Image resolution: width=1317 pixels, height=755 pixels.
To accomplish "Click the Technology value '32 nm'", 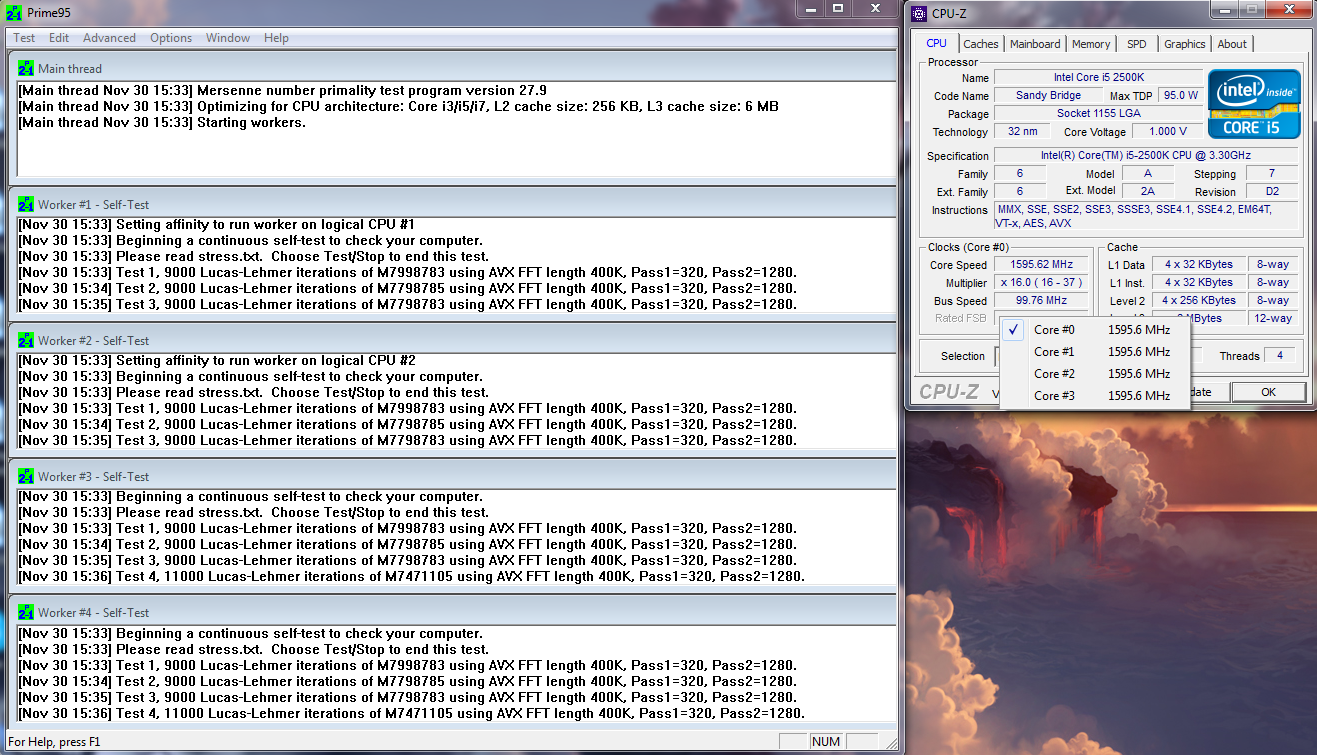I will coord(1022,132).
